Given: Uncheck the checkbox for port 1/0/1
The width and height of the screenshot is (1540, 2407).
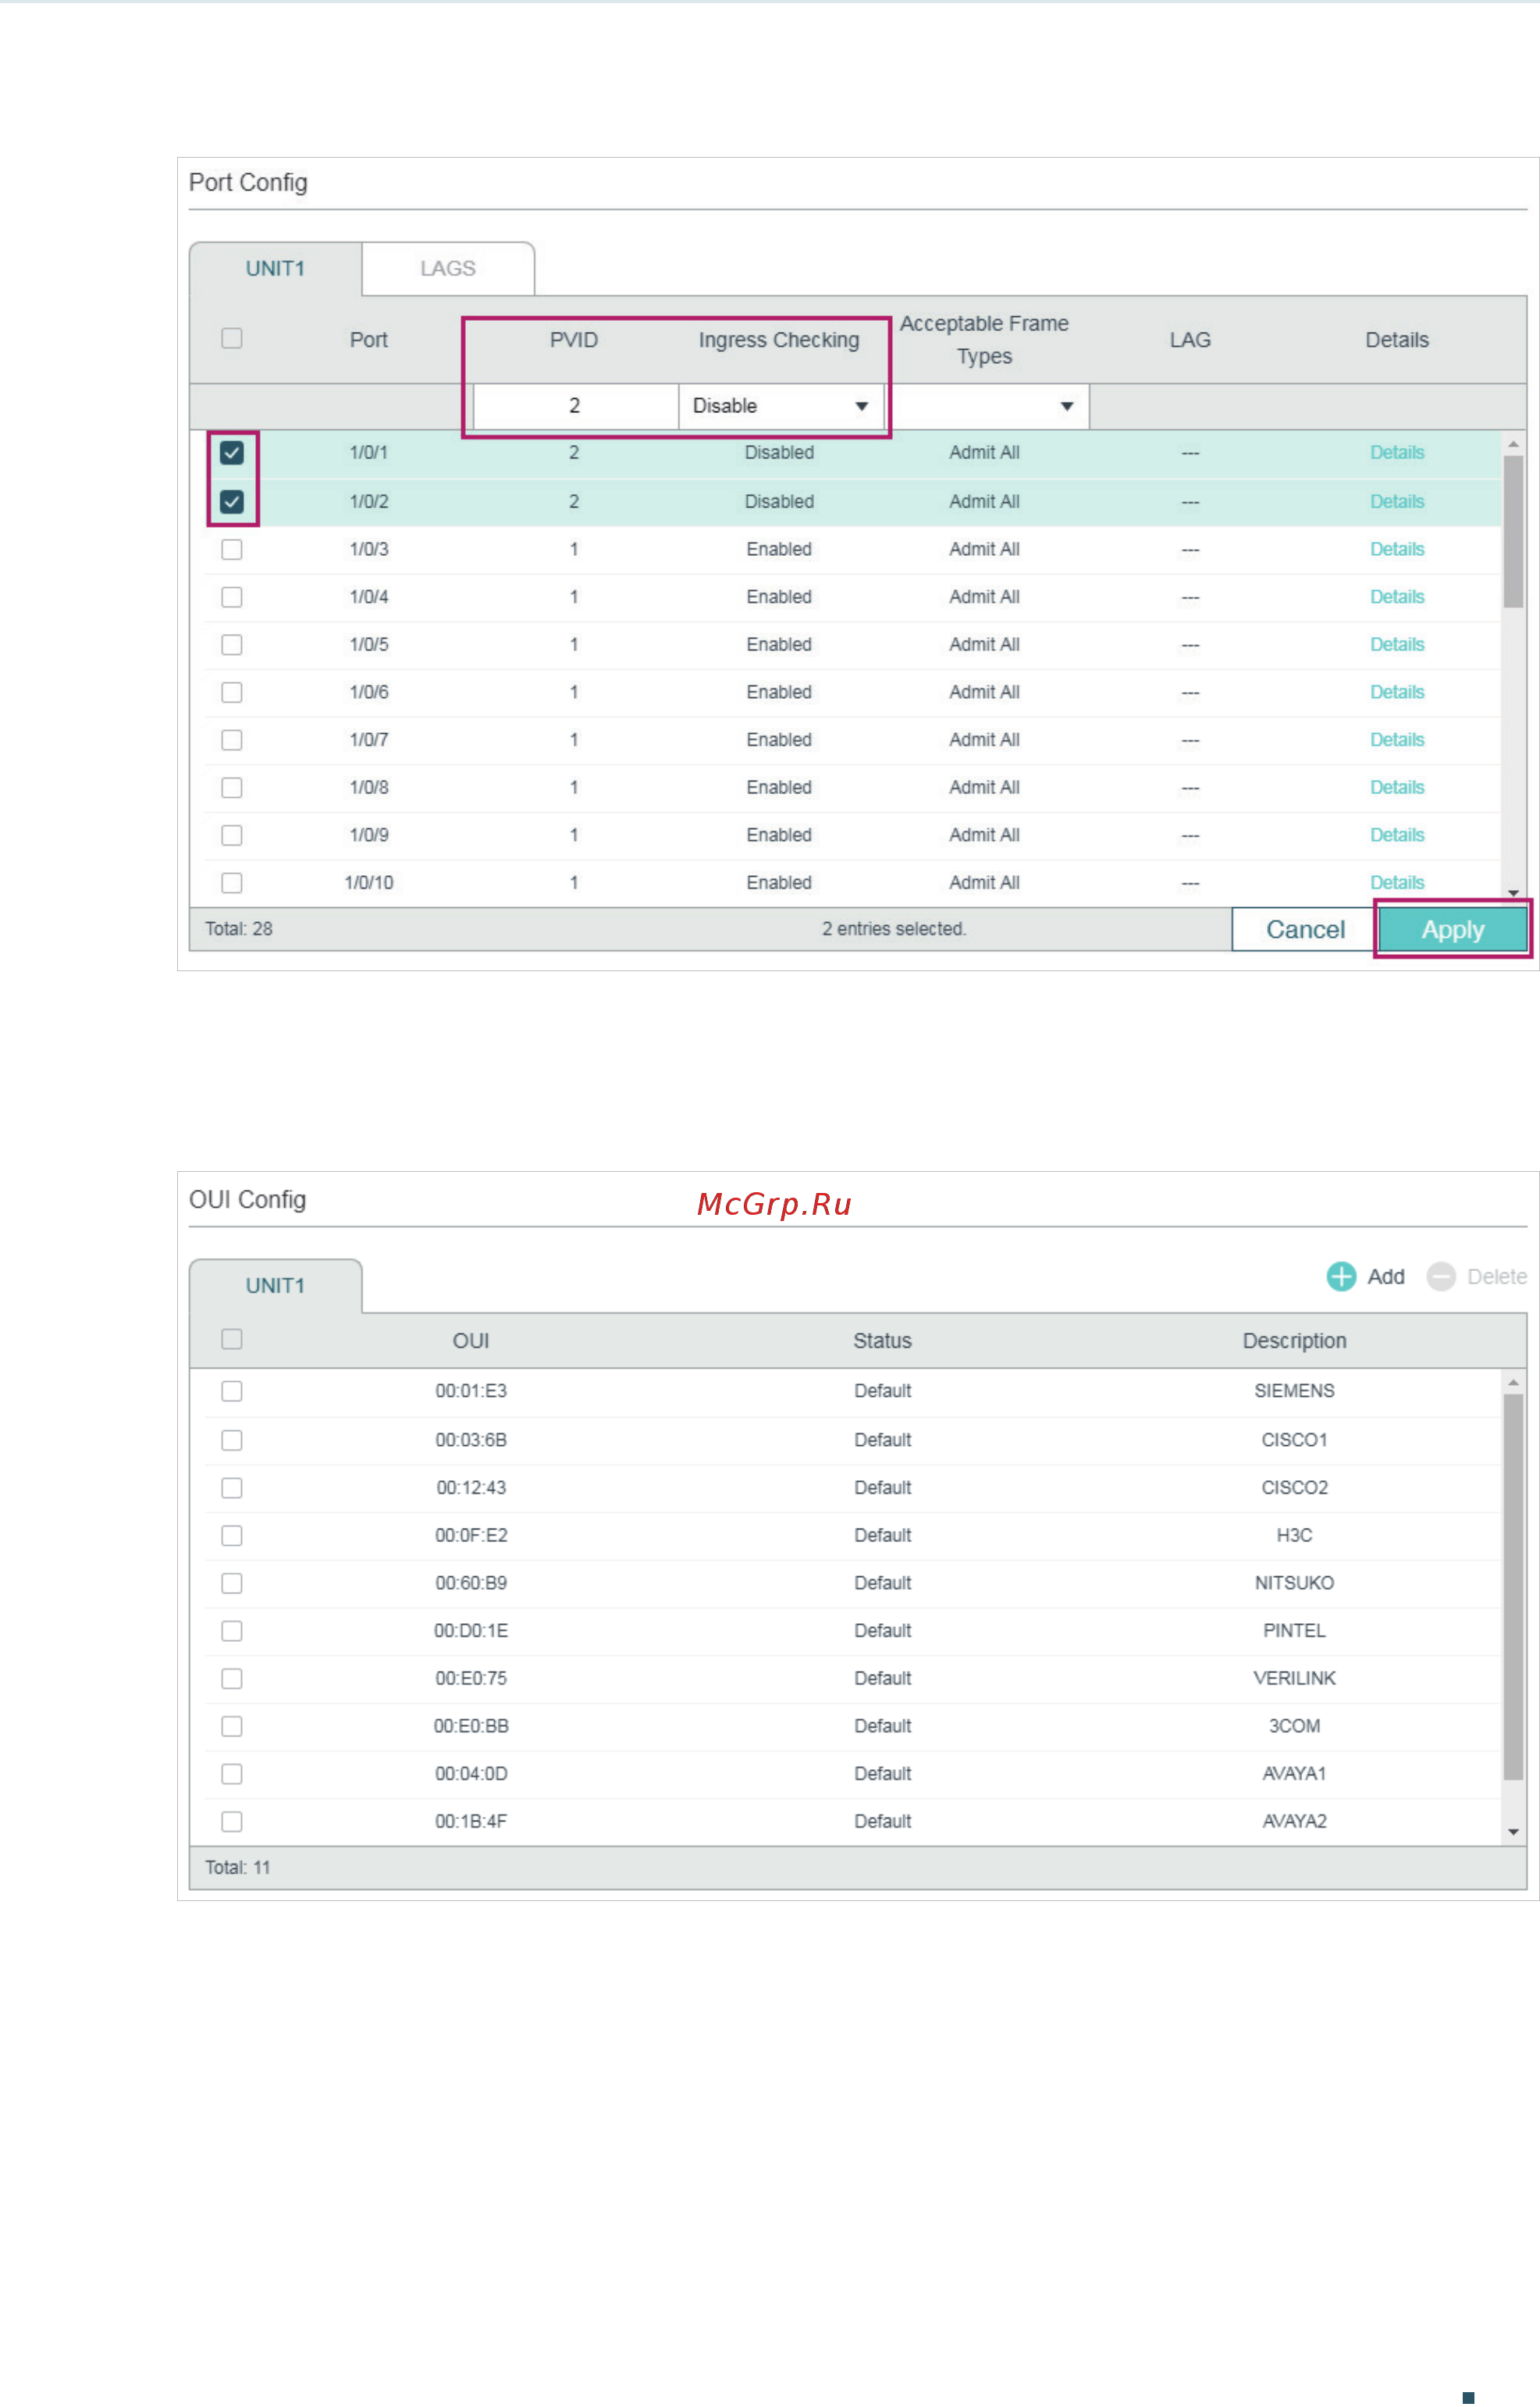Looking at the screenshot, I should click(232, 453).
